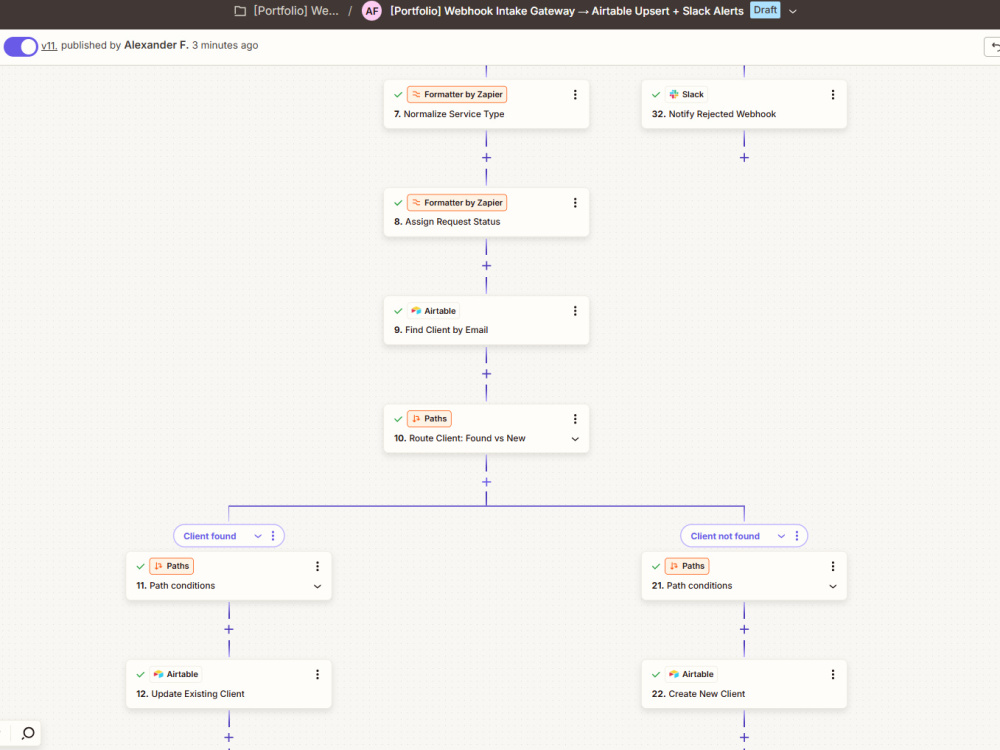Add step below Assign Request Status
This screenshot has height=750, width=1000.
(x=486, y=266)
